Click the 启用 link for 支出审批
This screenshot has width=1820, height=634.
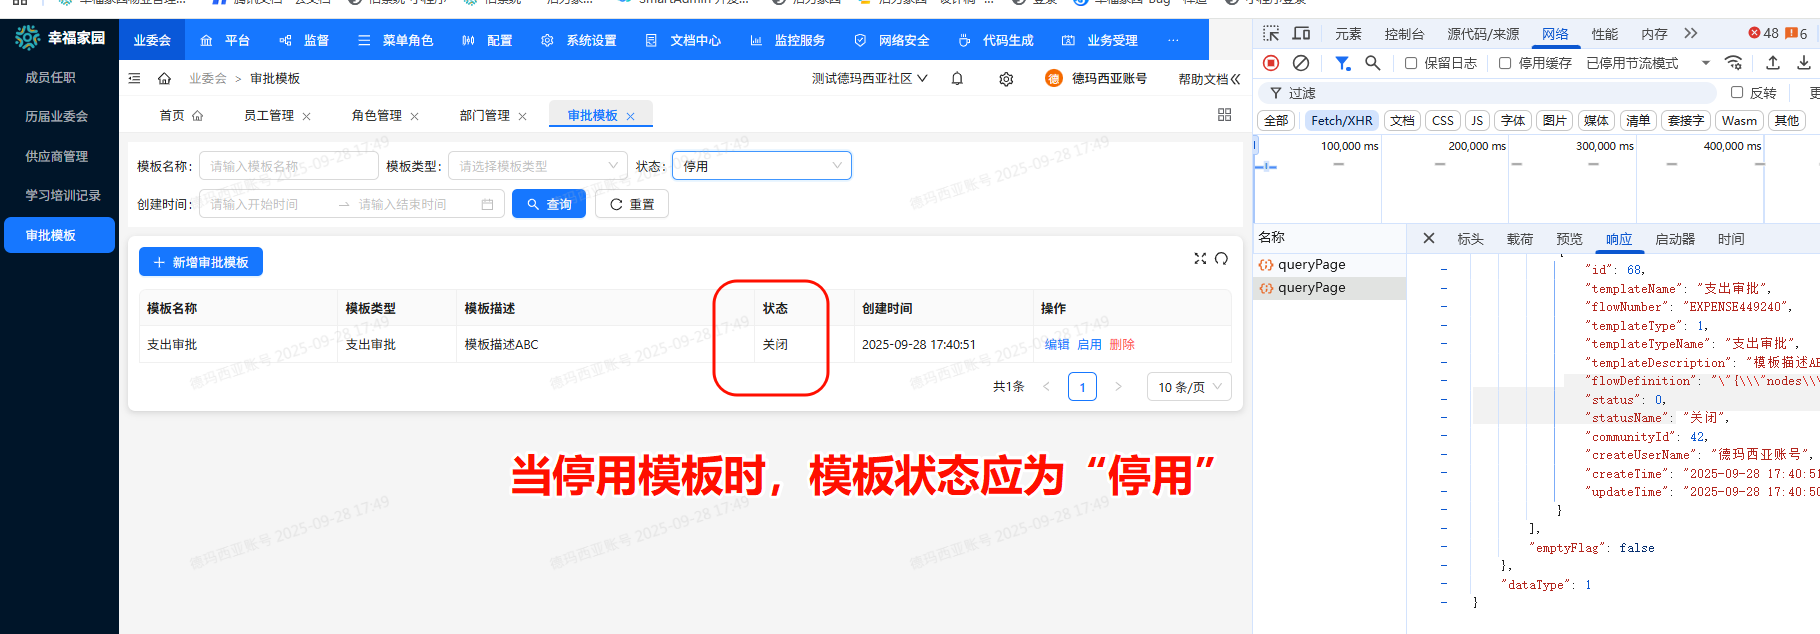pos(1089,345)
